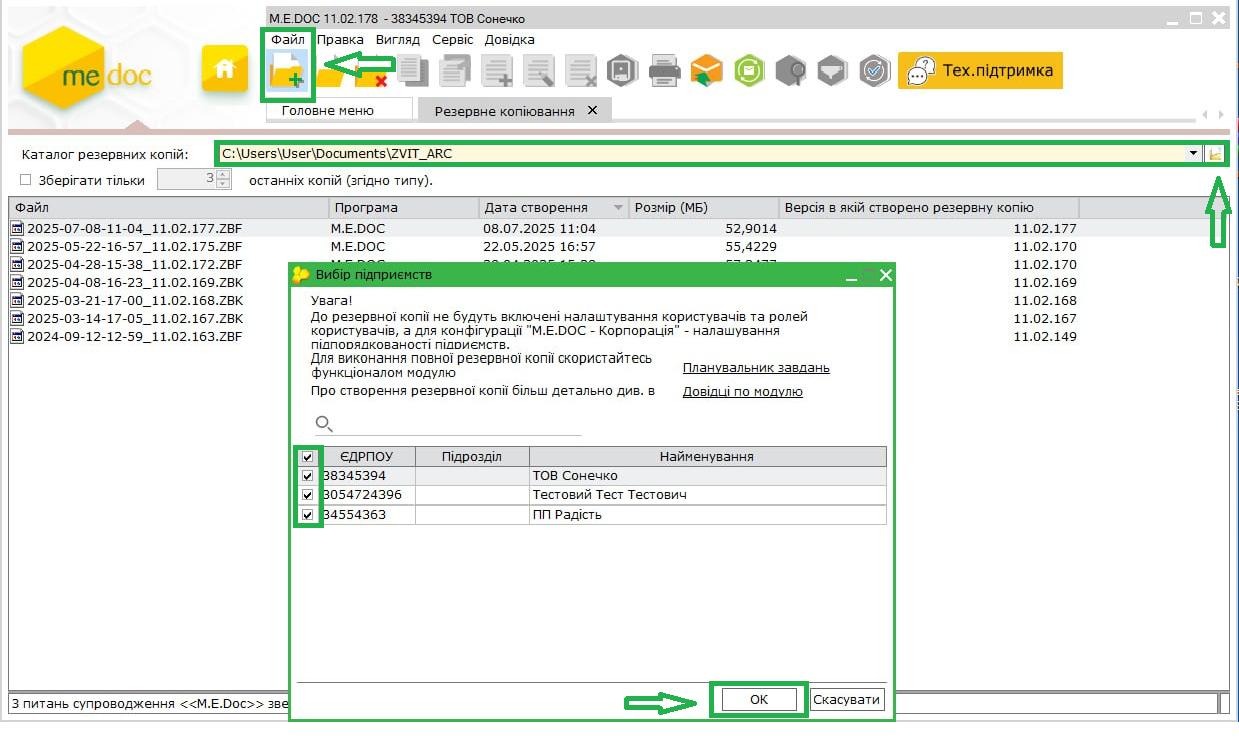1239x739 pixels.
Task: Click the safe hexagon toolbar icon
Action: point(622,71)
